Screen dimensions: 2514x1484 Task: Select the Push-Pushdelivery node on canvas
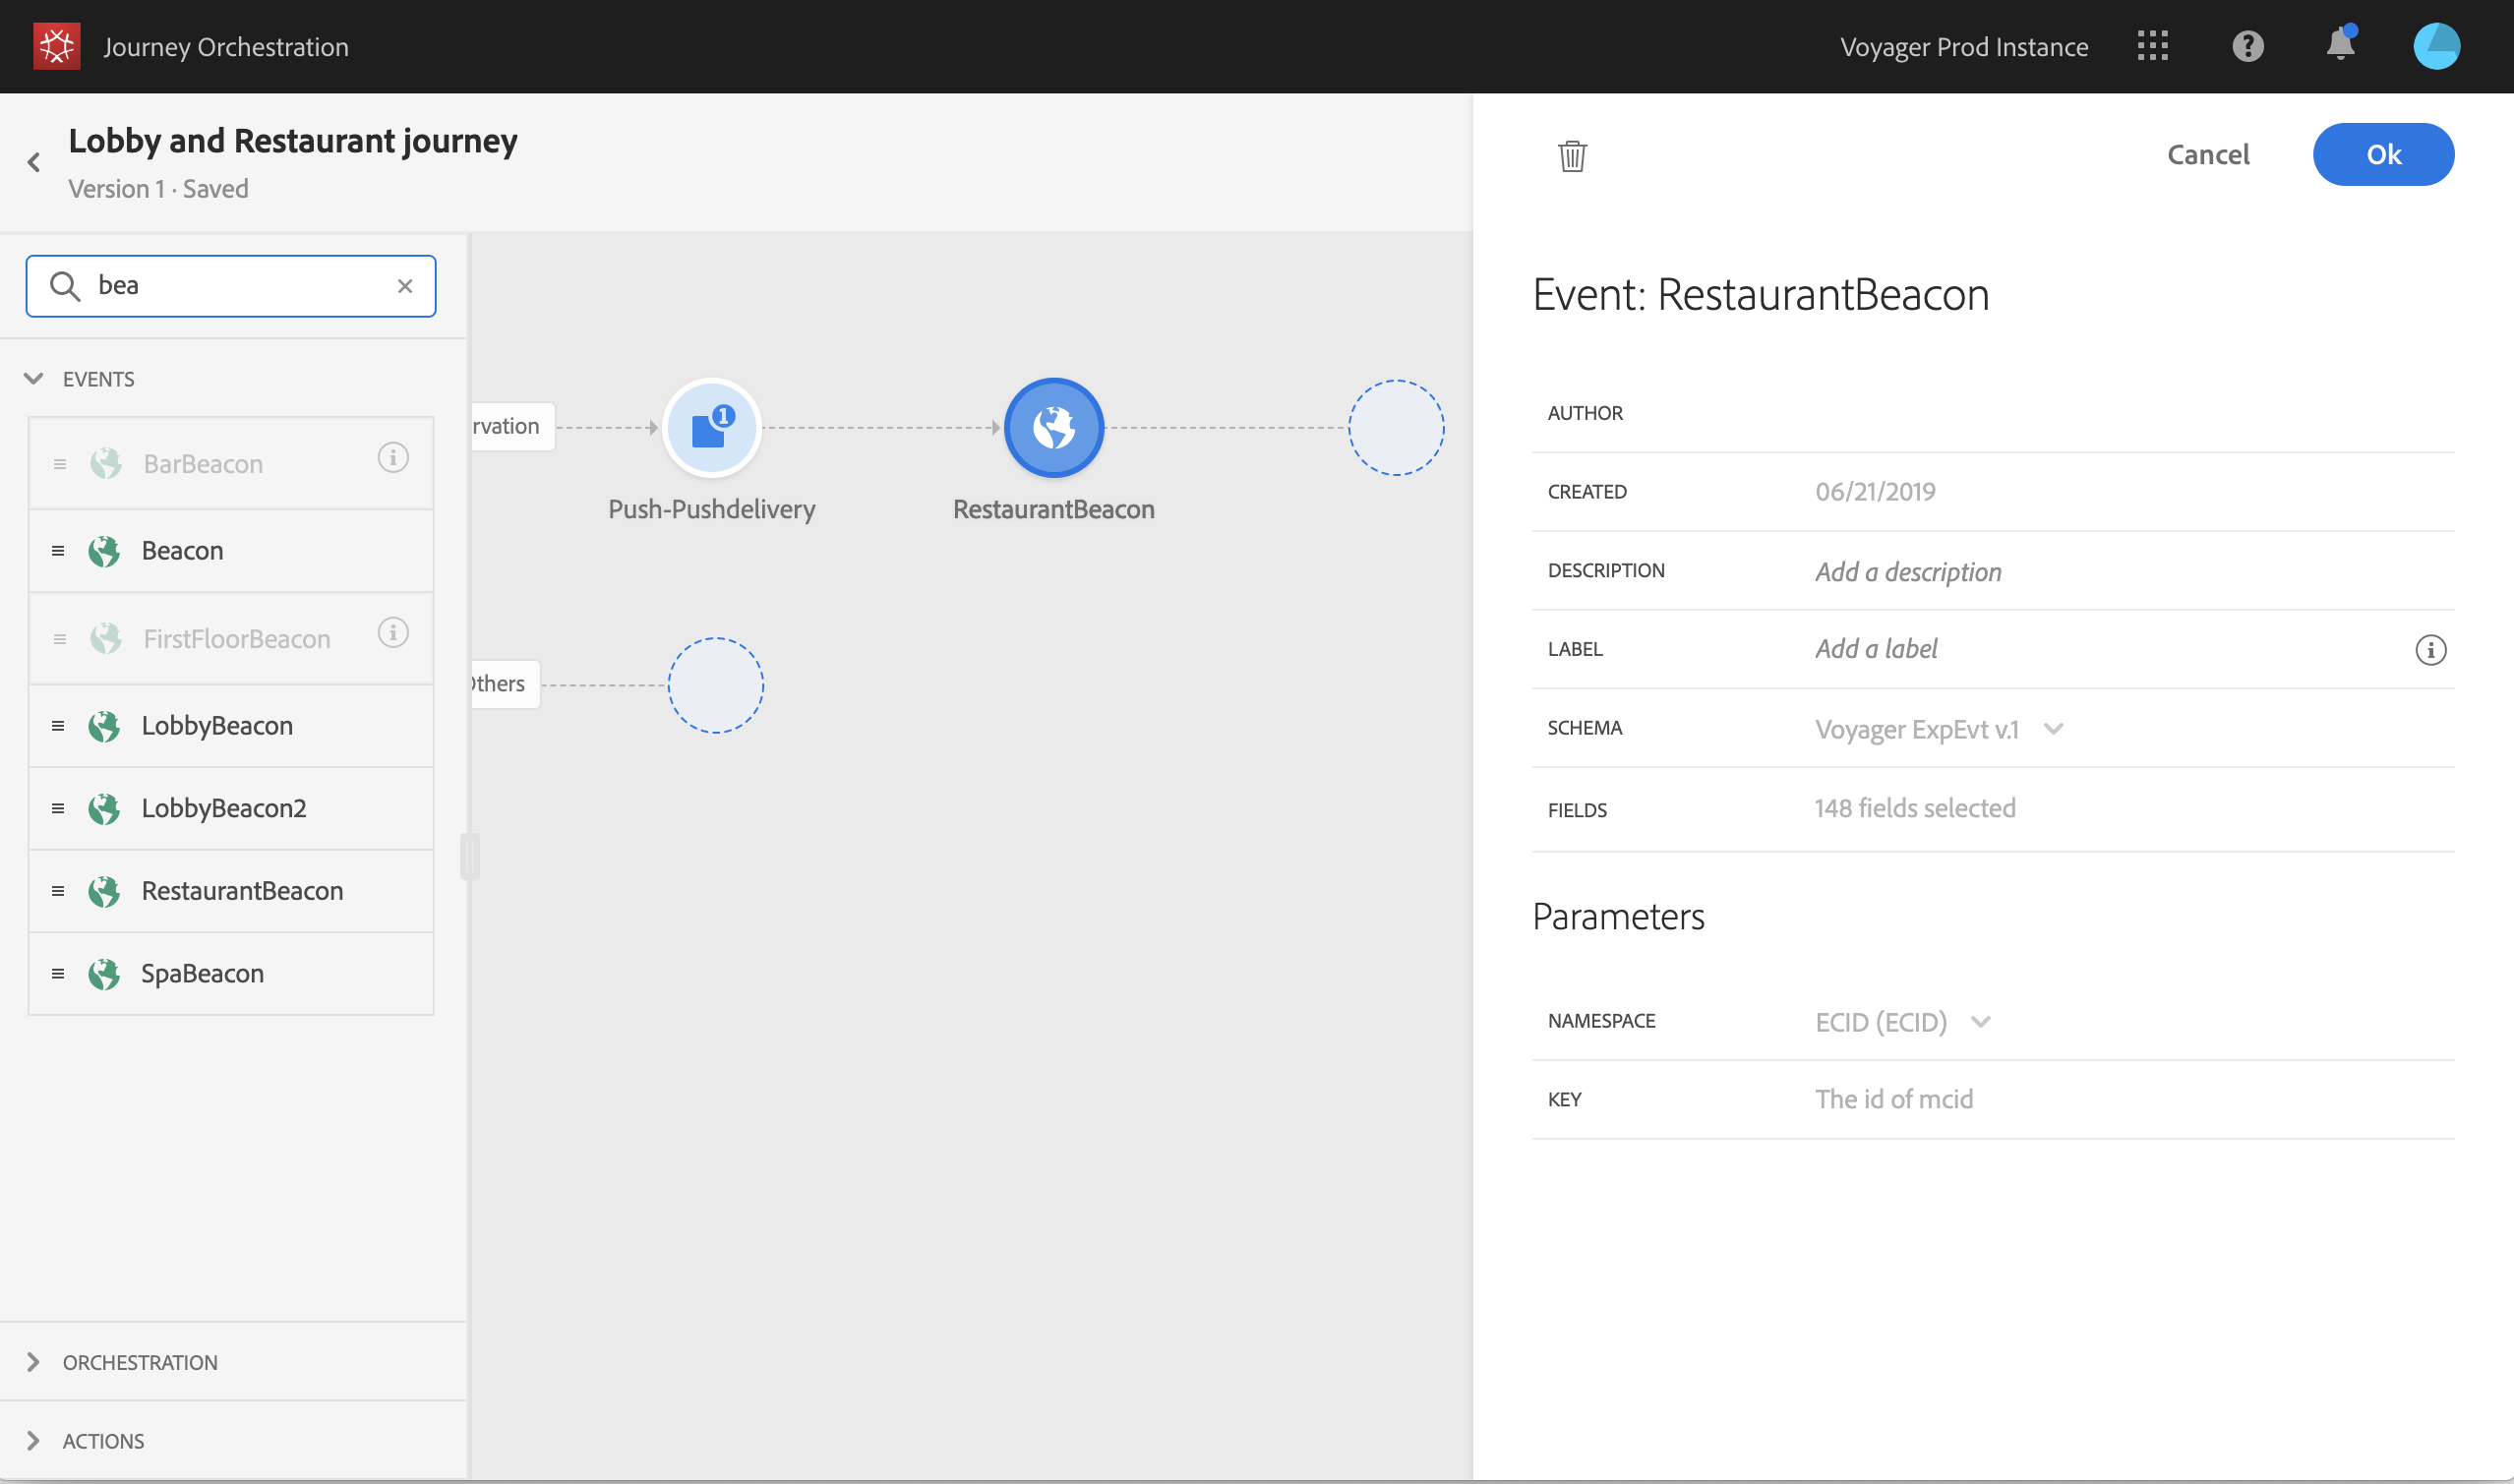[711, 428]
